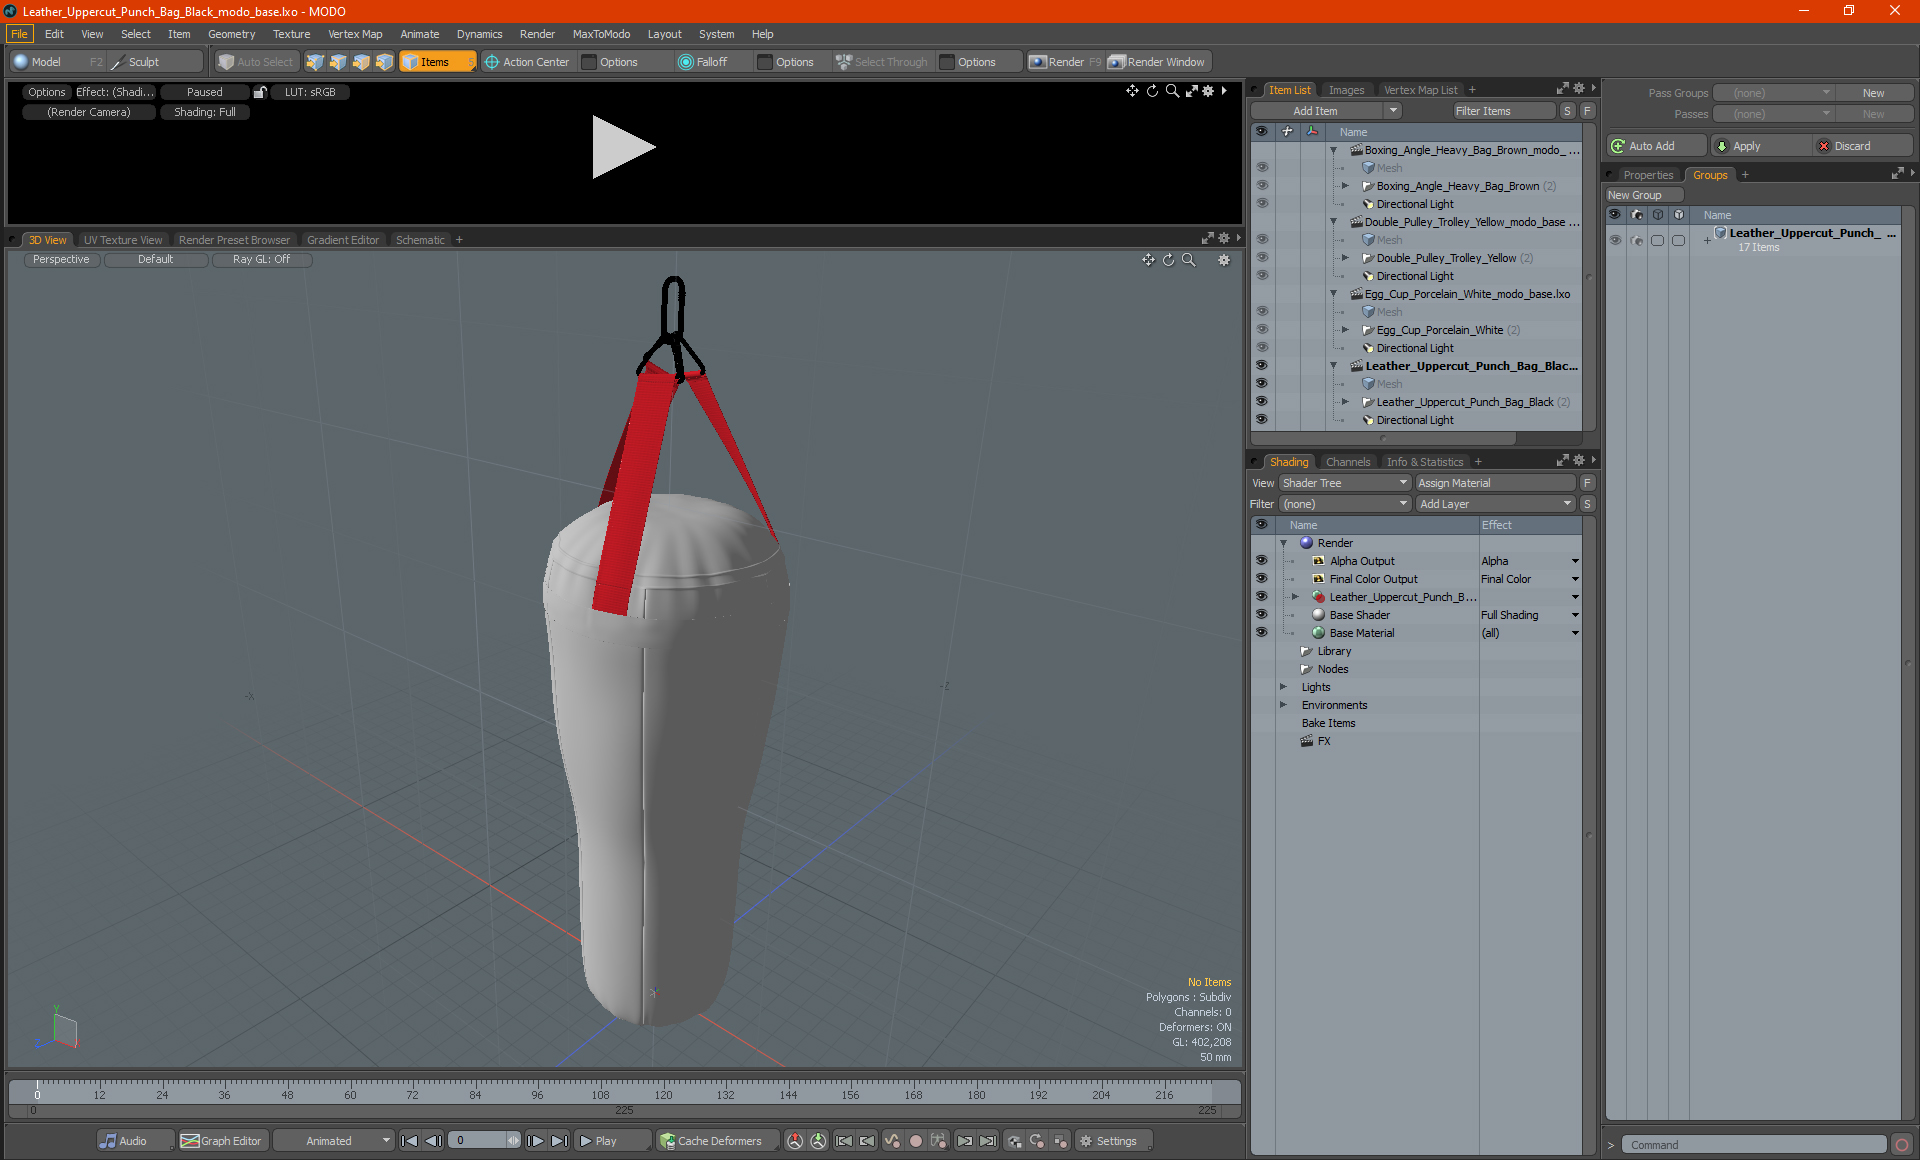
Task: Select Polygons selection mode icon
Action: click(361, 62)
